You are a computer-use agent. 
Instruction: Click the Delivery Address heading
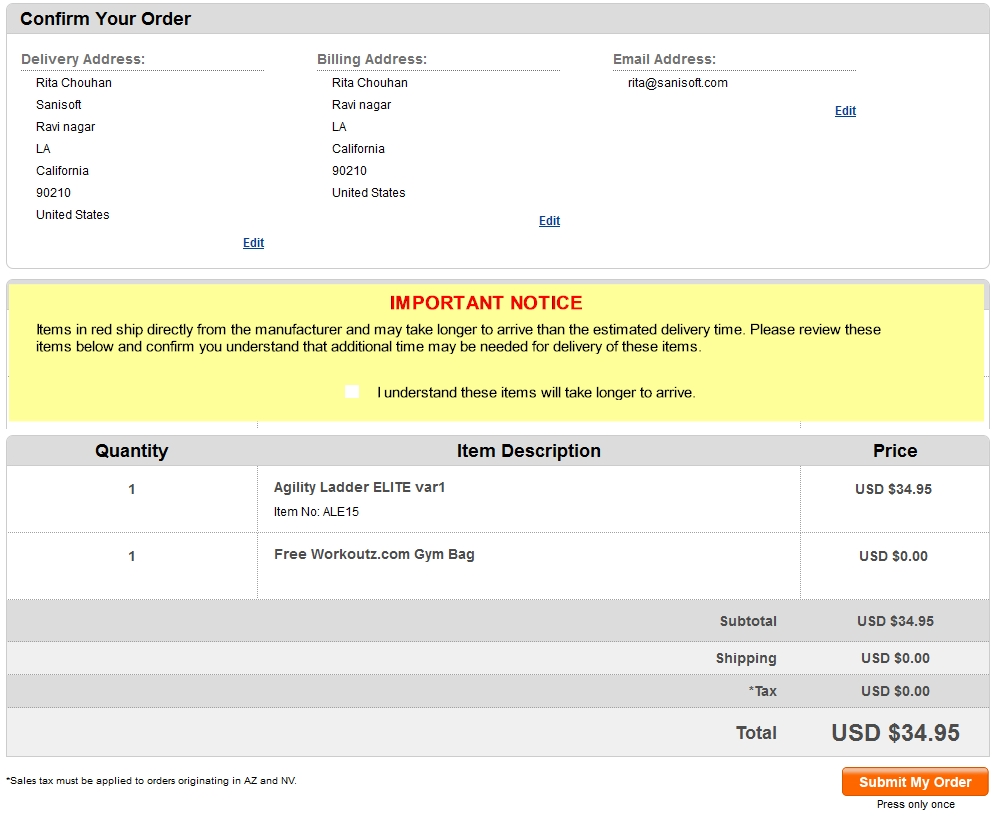pyautogui.click(x=83, y=60)
